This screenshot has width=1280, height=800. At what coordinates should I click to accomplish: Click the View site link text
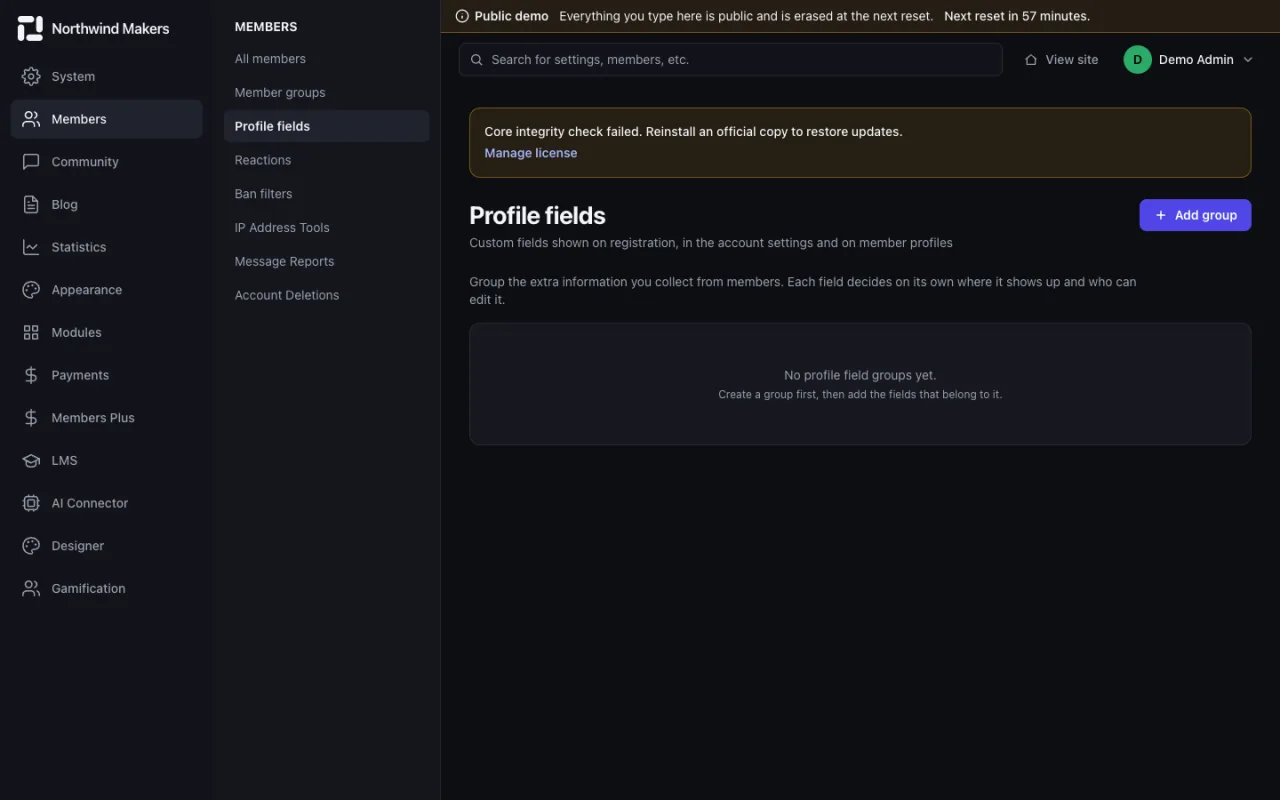[1072, 60]
